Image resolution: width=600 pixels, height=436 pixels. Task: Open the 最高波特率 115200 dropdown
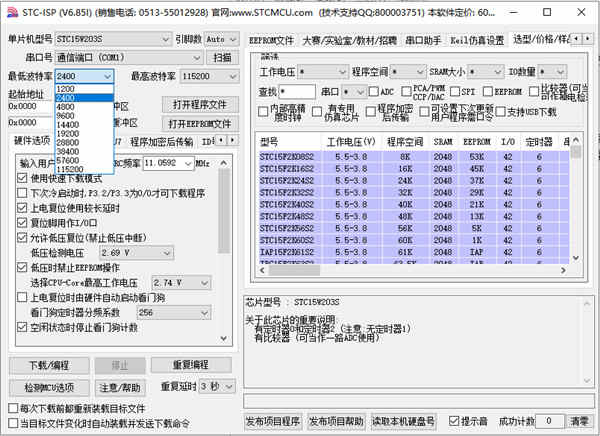[210, 76]
